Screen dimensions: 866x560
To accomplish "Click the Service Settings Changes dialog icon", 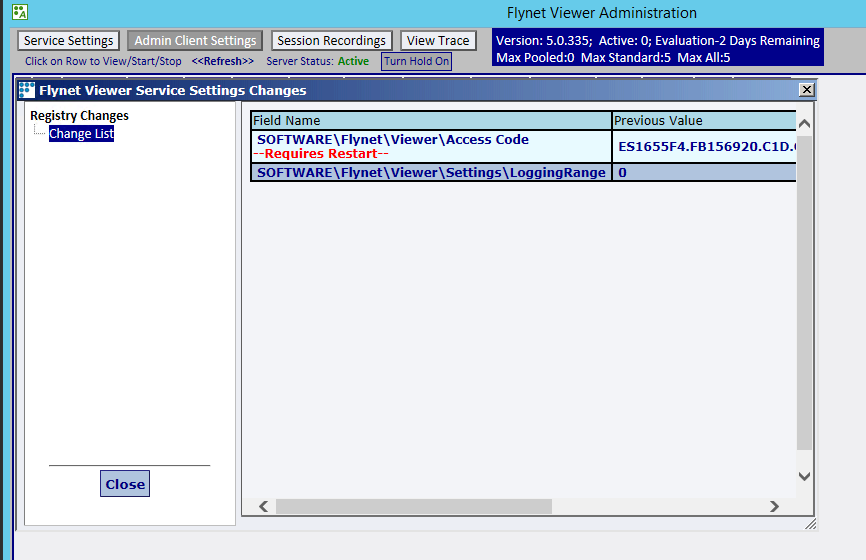I will 27,90.
